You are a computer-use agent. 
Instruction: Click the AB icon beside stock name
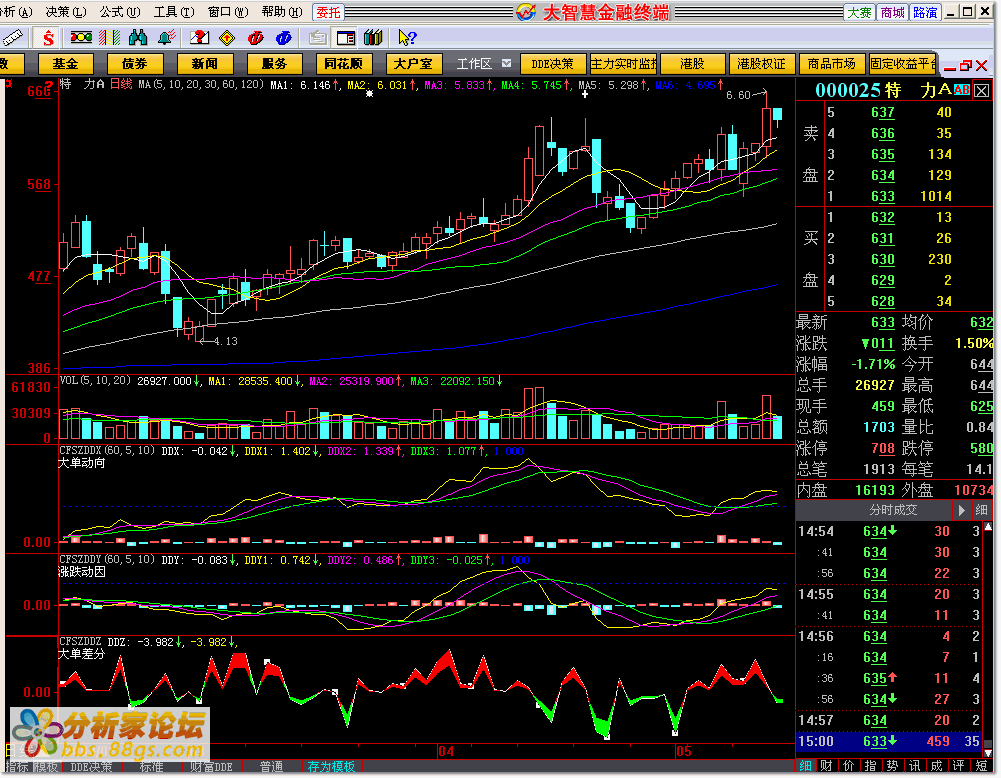(x=961, y=91)
